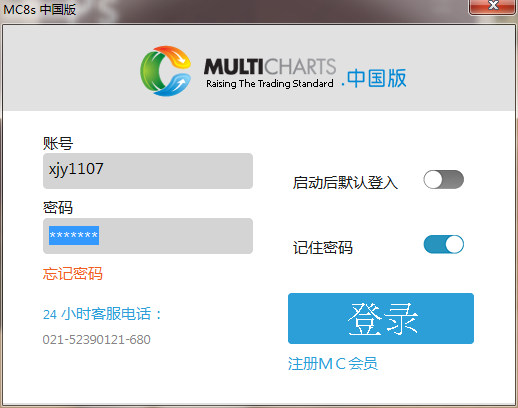This screenshot has width=518, height=408.
Task: Click the 账号 label above username
Action: tap(58, 143)
